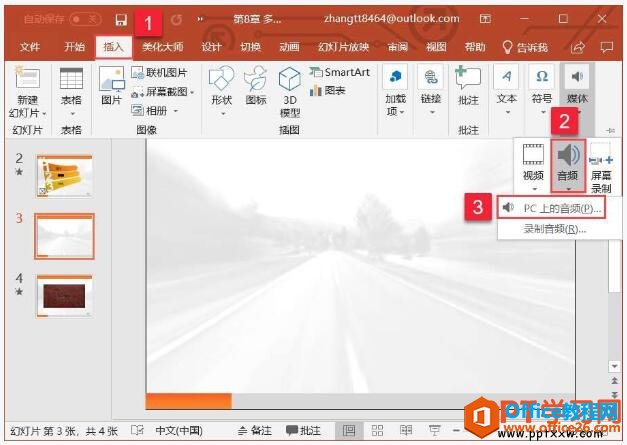Click the 告诉我 lightbulb search box

click(x=525, y=48)
